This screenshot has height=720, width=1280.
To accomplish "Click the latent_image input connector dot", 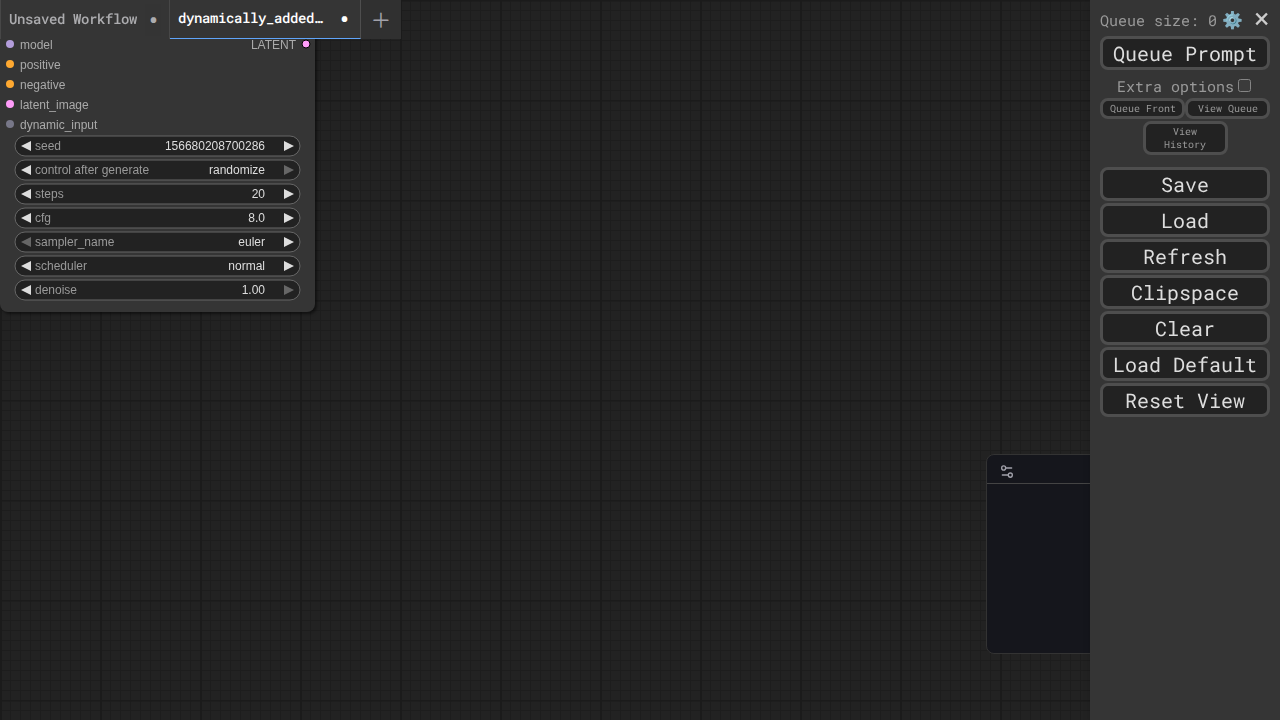I will [10, 105].
